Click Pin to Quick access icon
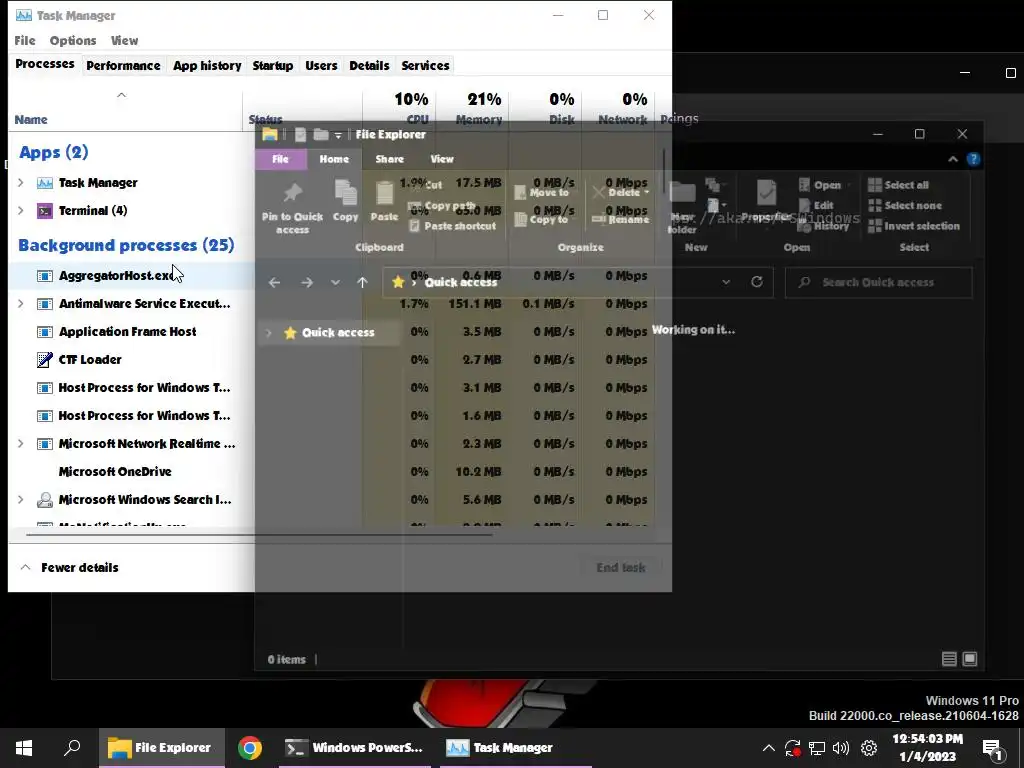This screenshot has width=1024, height=768. pyautogui.click(x=292, y=193)
